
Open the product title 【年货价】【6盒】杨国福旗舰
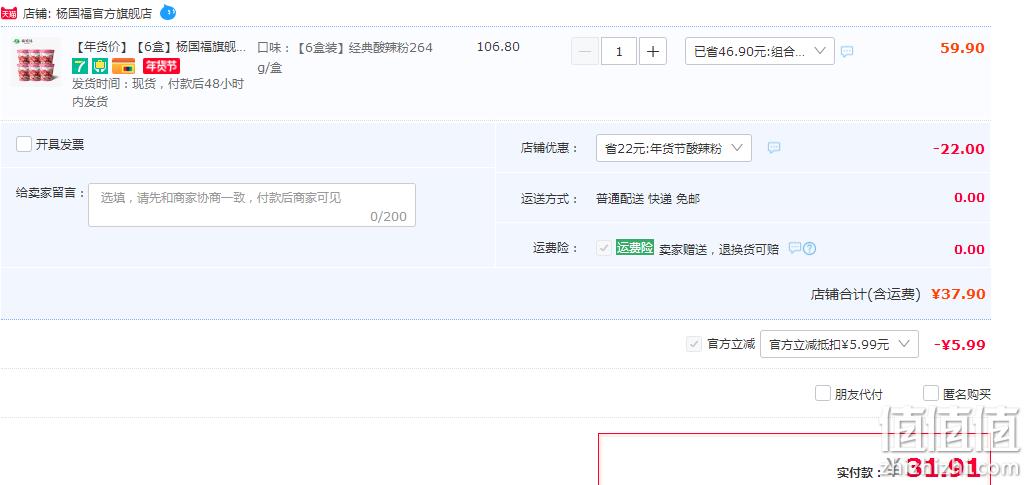[159, 47]
